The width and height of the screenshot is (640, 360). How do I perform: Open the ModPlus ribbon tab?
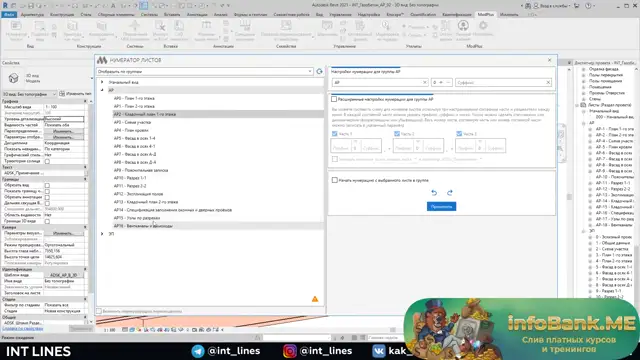tap(485, 15)
